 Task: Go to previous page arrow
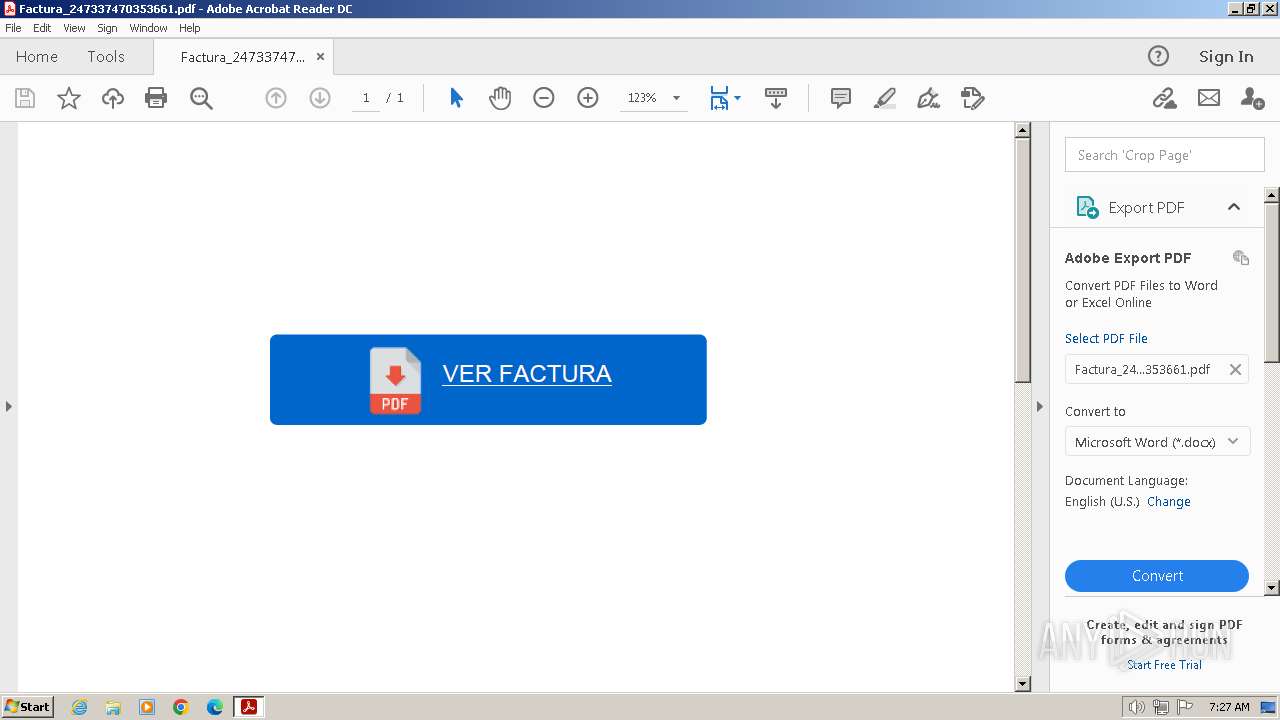pyautogui.click(x=276, y=98)
